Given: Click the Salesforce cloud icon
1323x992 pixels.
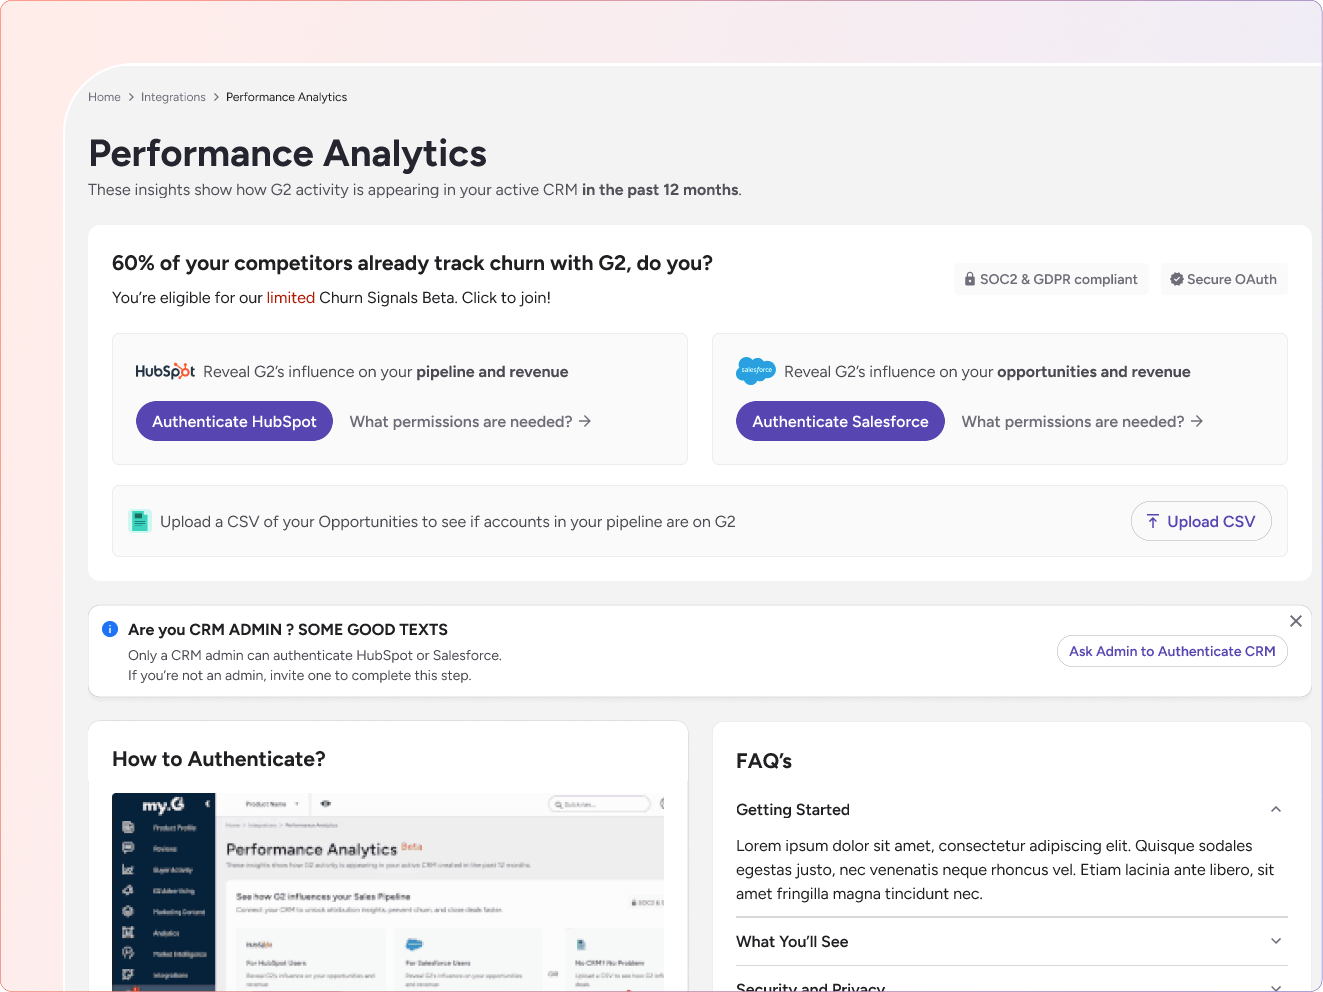Looking at the screenshot, I should (755, 370).
